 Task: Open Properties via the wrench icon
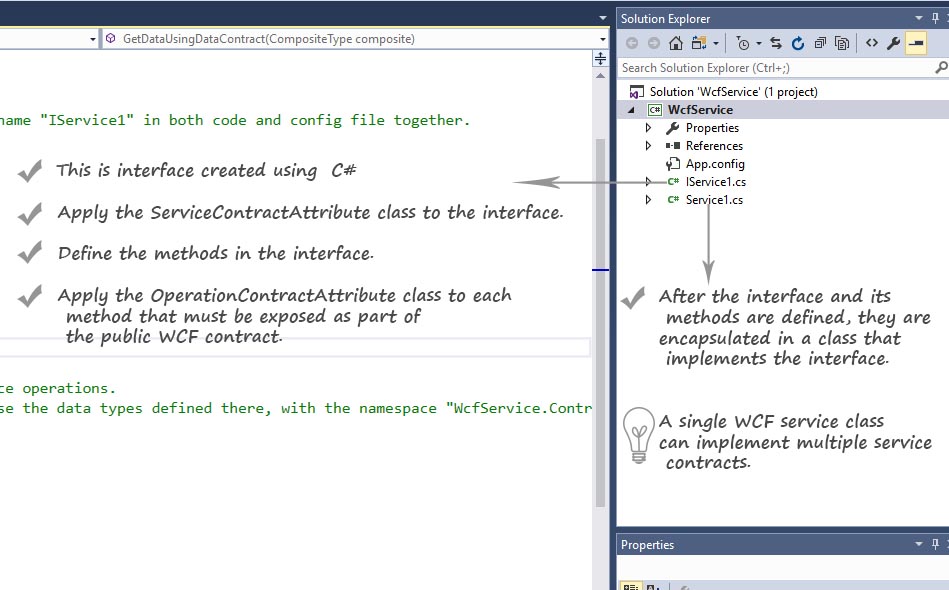click(893, 43)
